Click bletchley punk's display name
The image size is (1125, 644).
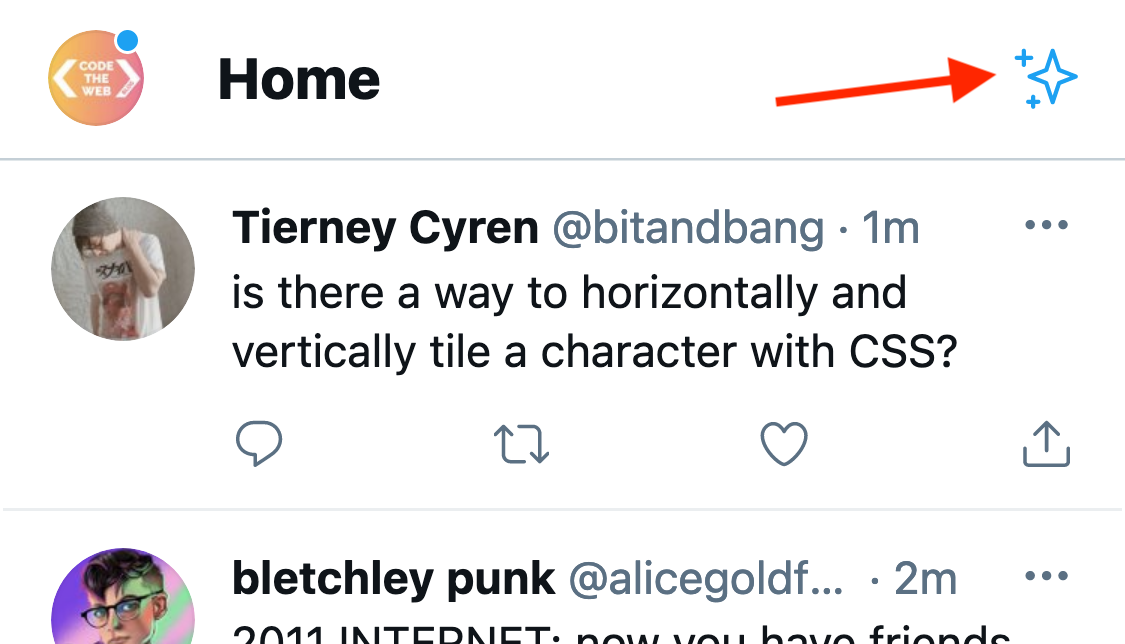click(393, 578)
